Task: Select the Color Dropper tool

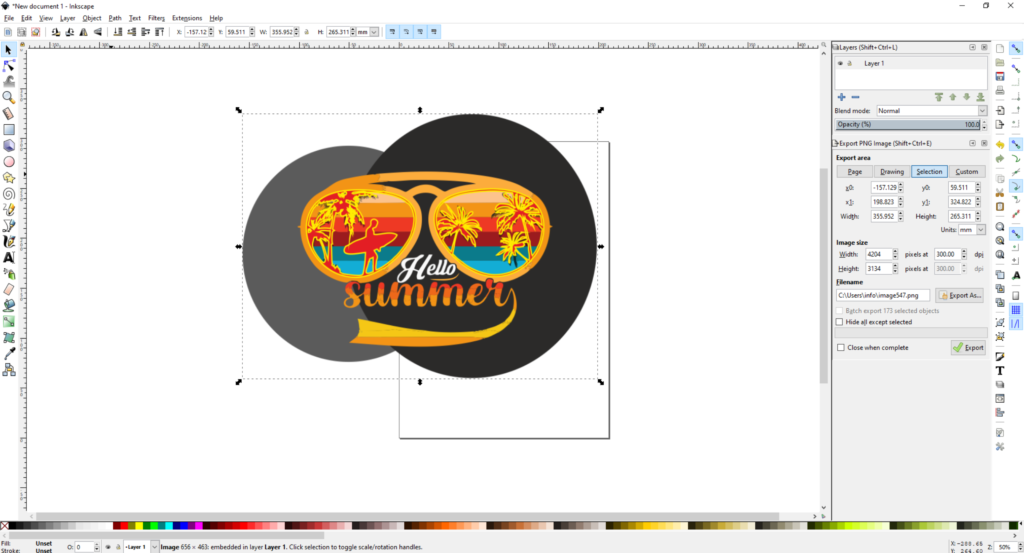Action: [x=9, y=353]
